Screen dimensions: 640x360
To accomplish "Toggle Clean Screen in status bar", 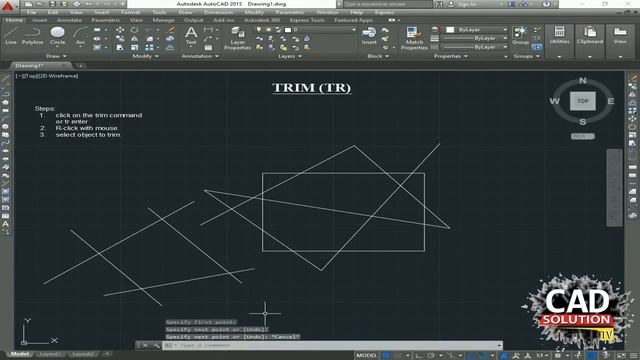I will pyautogui.click(x=621, y=356).
